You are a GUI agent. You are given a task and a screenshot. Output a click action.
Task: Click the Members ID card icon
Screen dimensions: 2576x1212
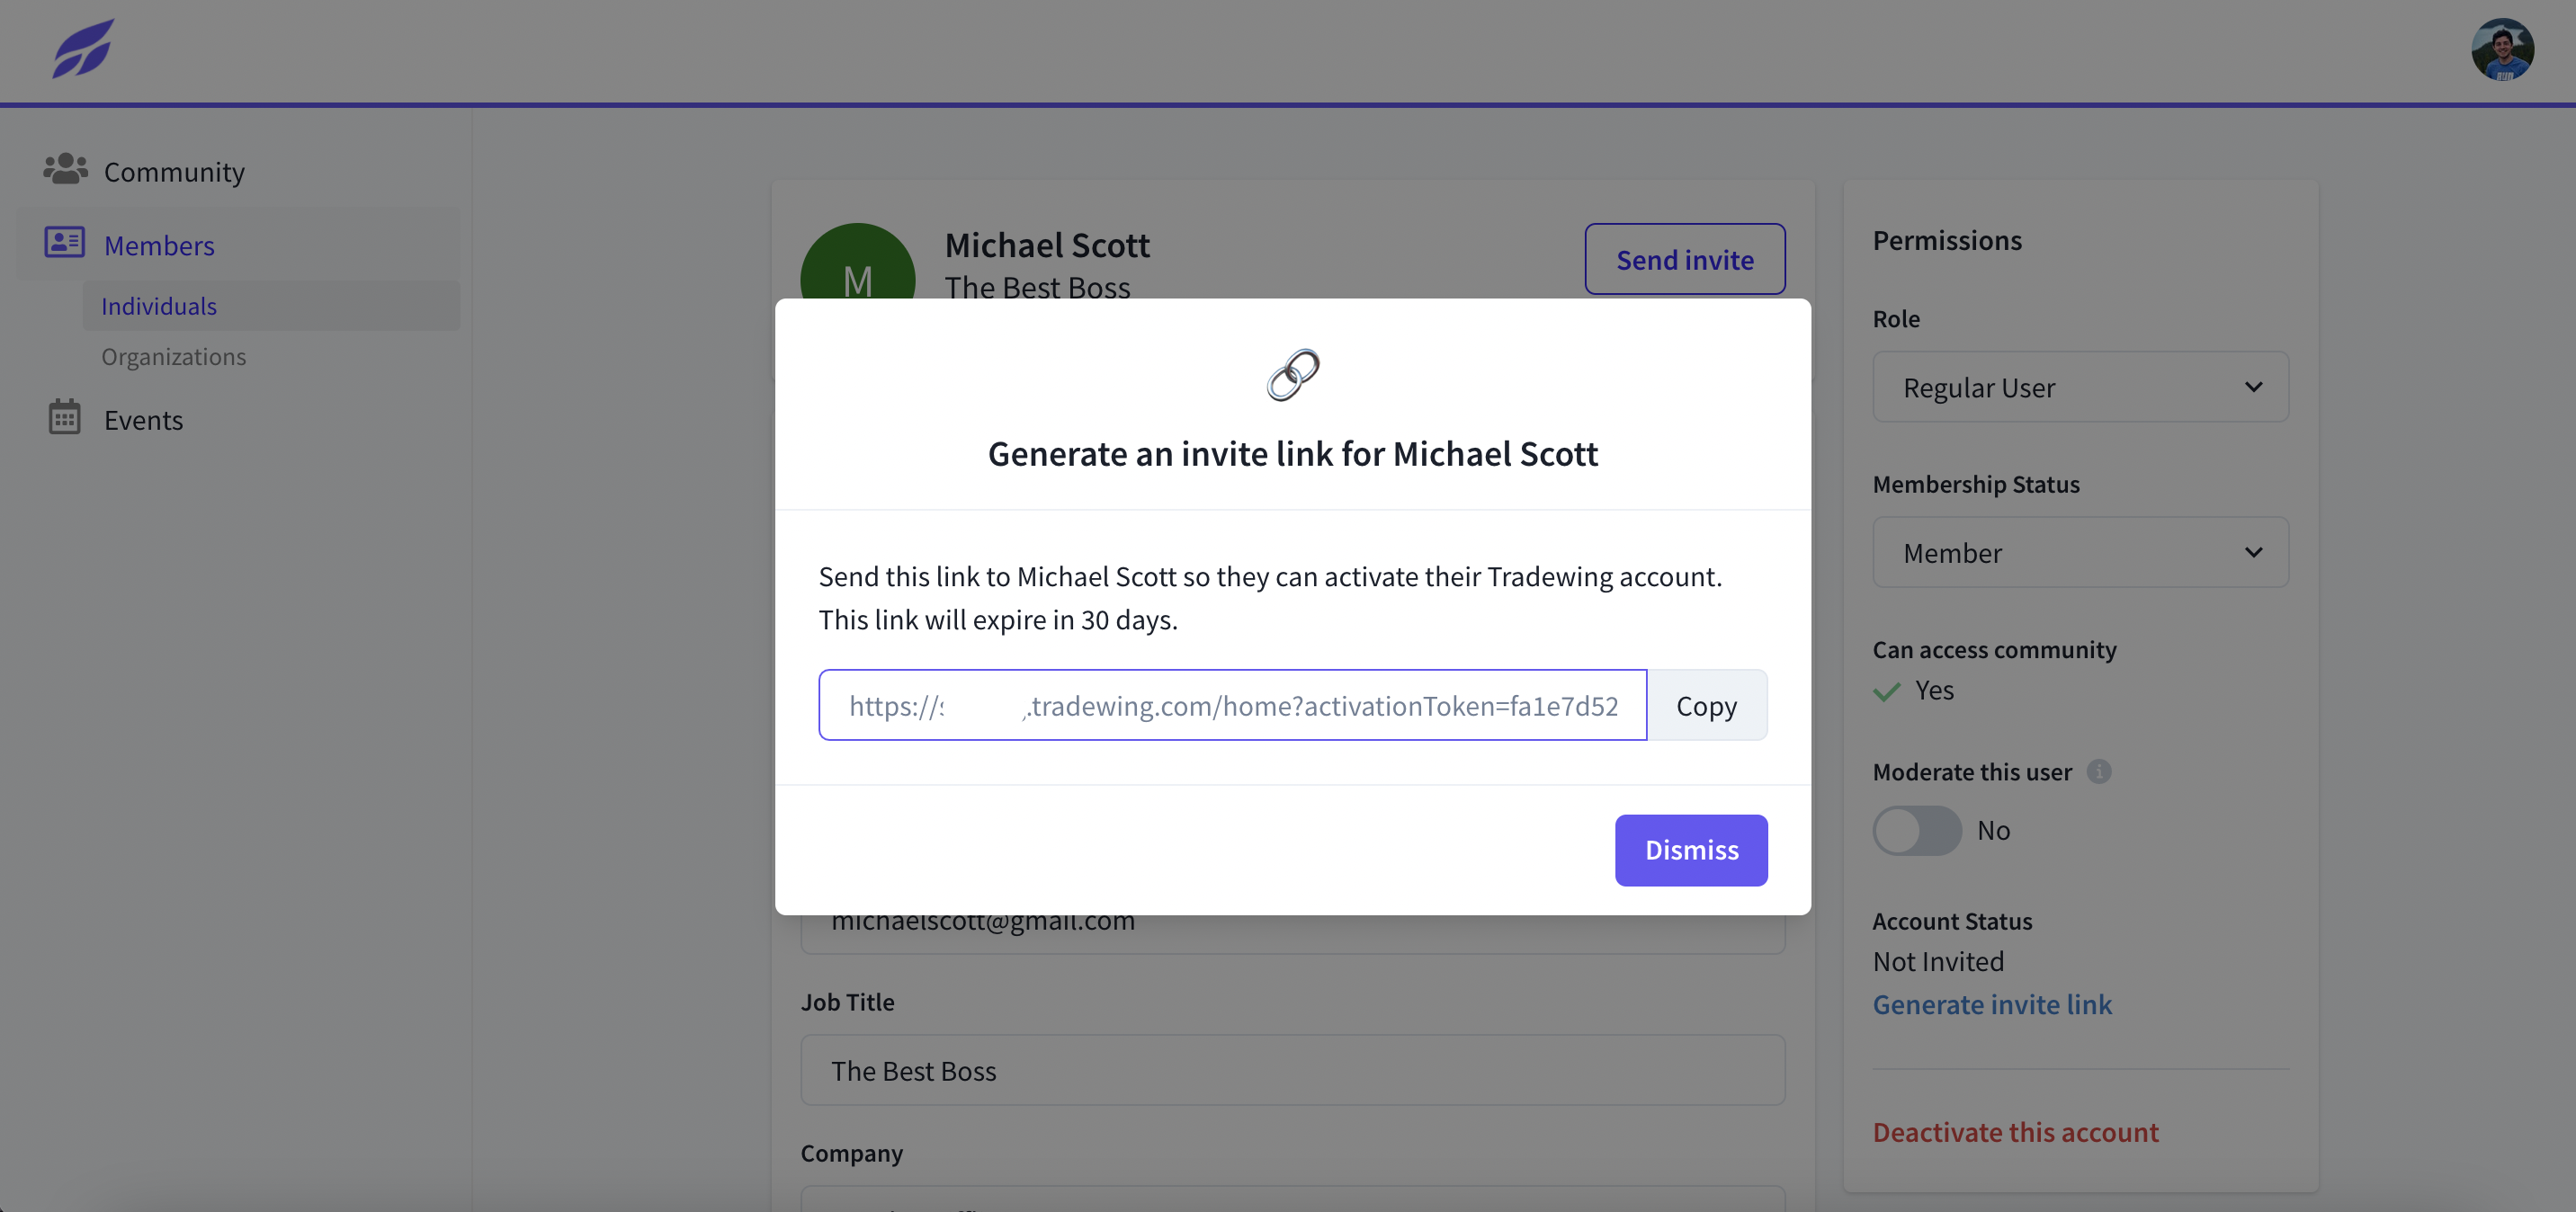(x=65, y=243)
